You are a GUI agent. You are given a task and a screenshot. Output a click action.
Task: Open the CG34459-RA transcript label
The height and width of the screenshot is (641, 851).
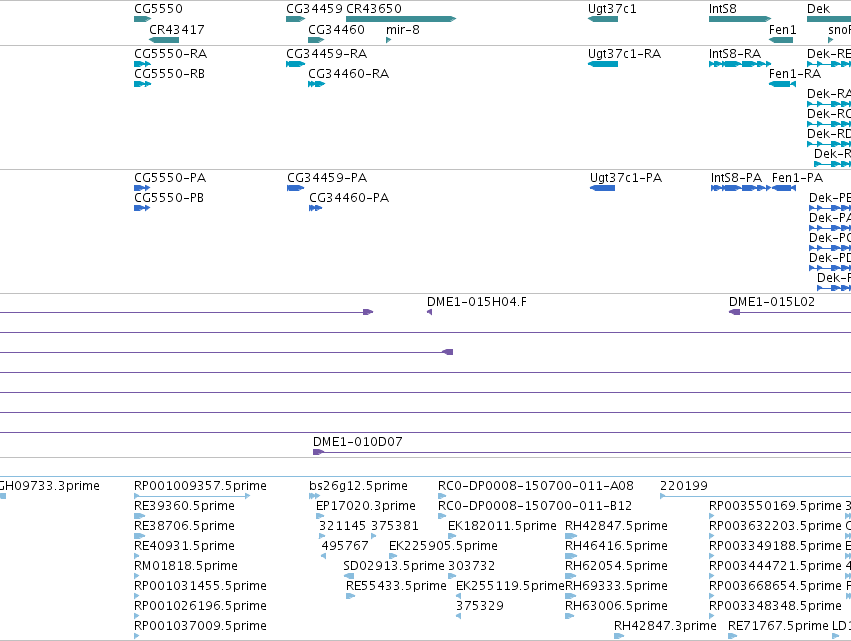click(x=327, y=54)
